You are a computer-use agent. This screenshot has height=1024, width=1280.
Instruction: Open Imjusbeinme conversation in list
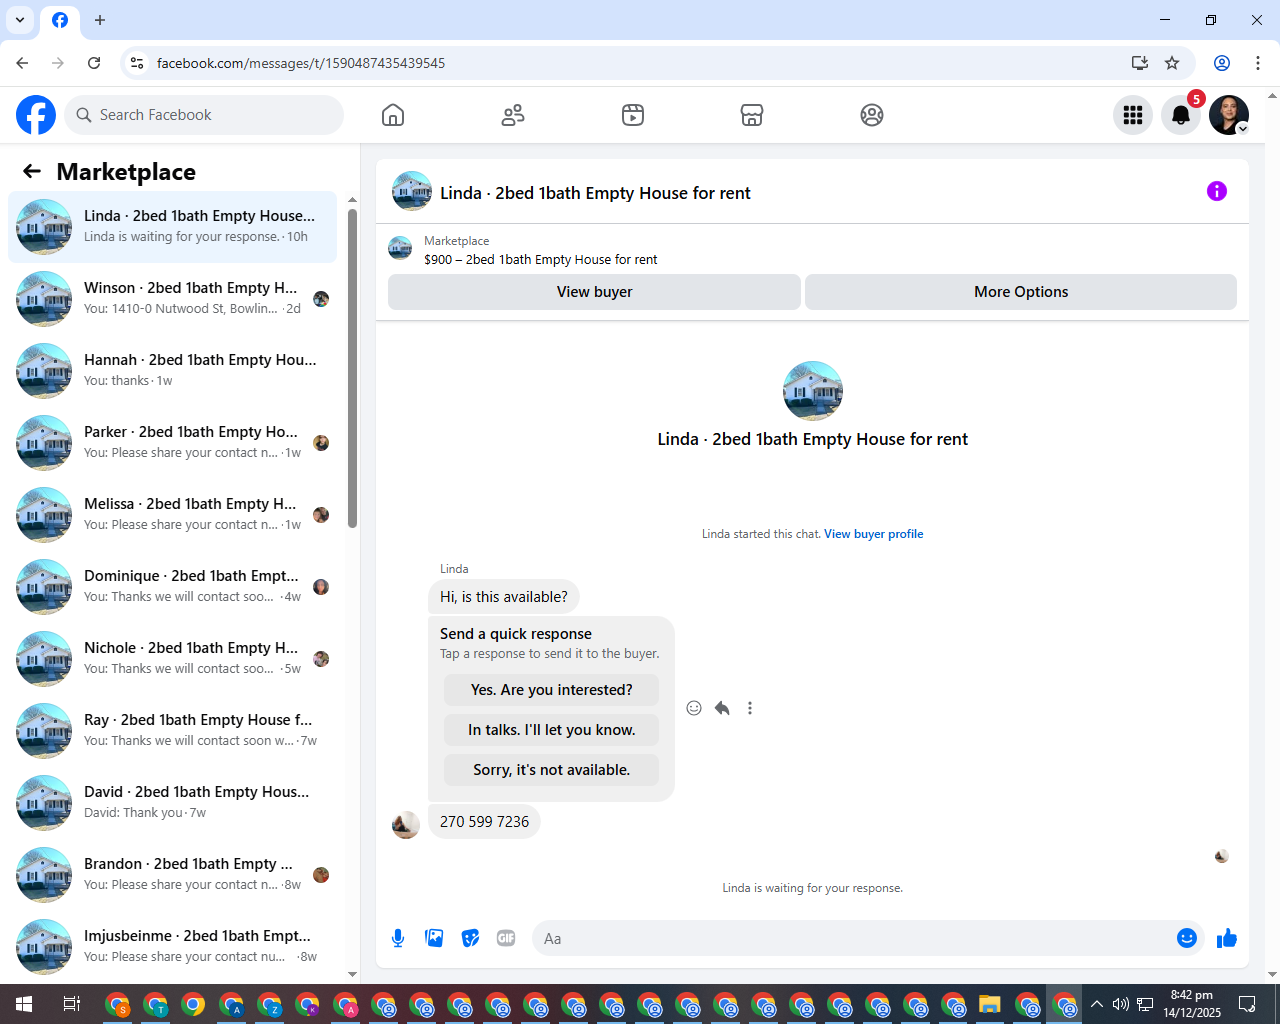coord(172,947)
